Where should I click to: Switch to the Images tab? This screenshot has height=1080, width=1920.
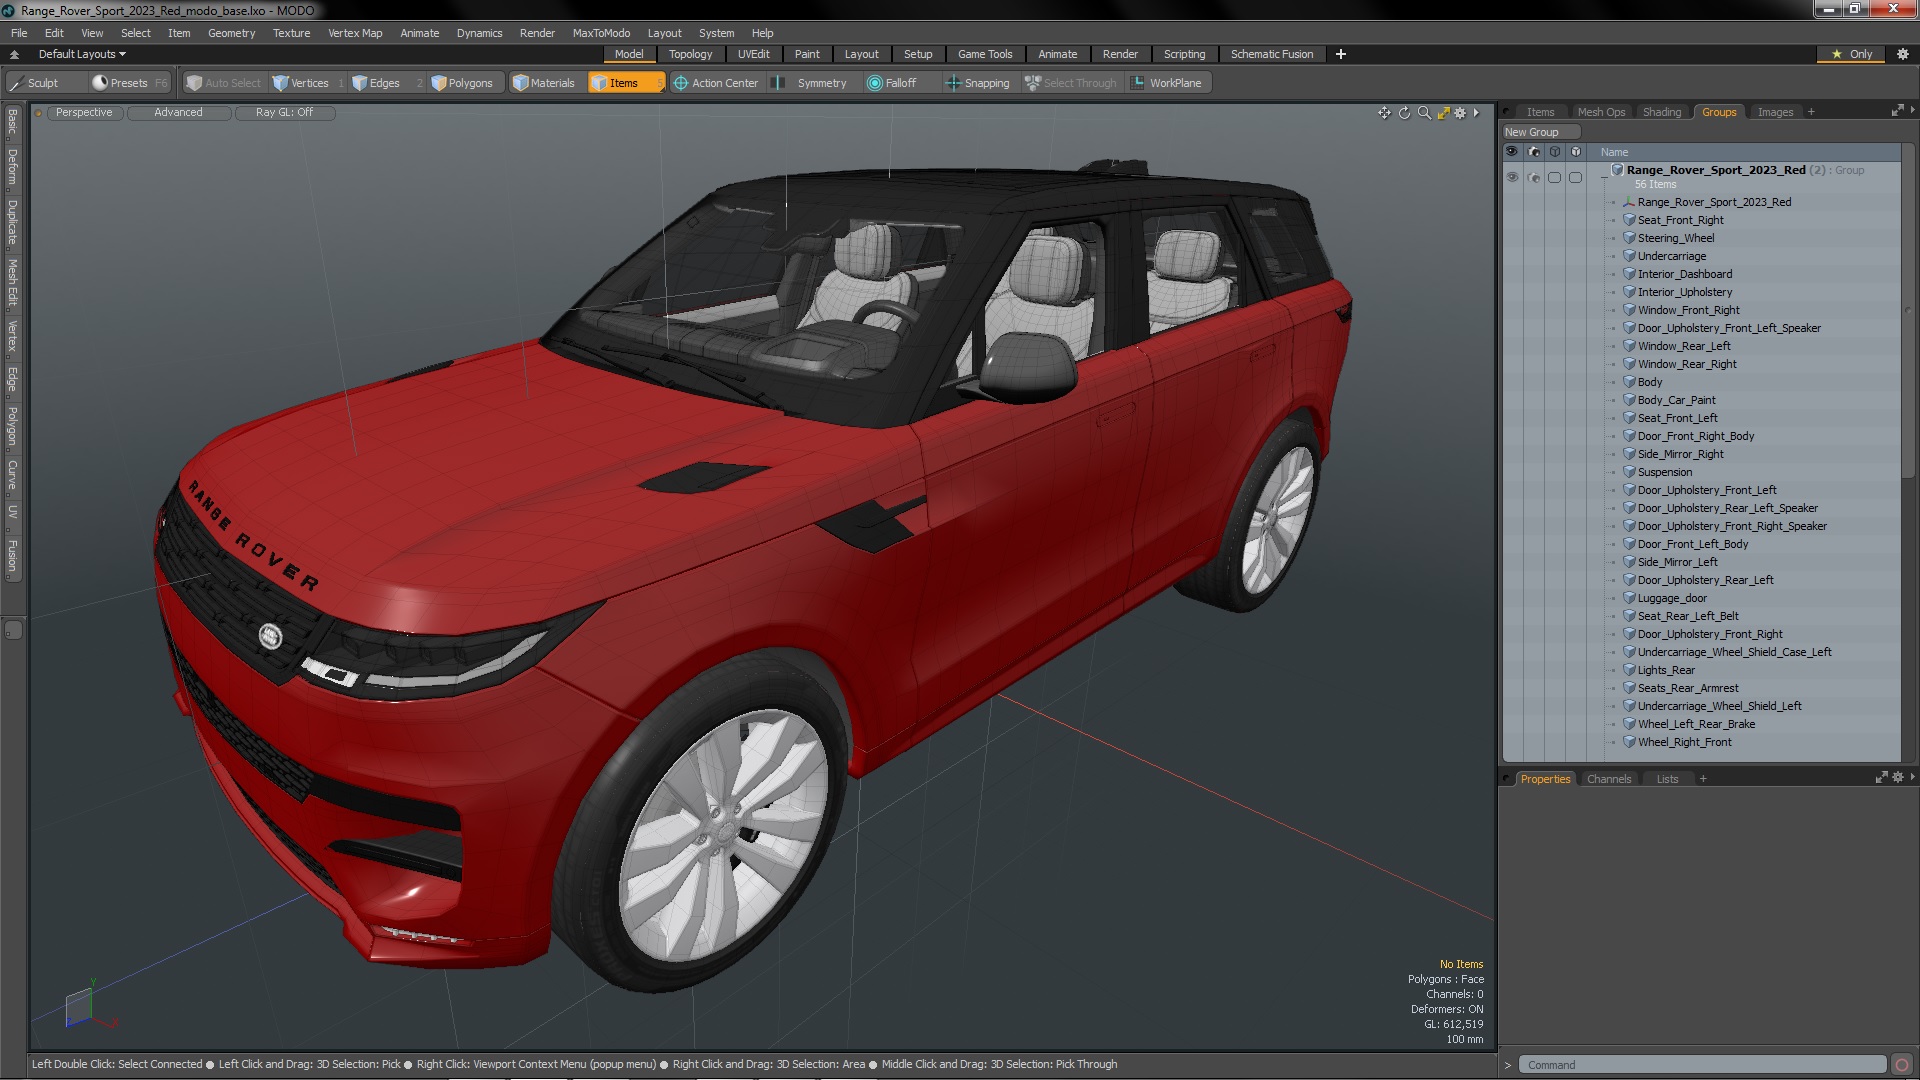[1775, 112]
